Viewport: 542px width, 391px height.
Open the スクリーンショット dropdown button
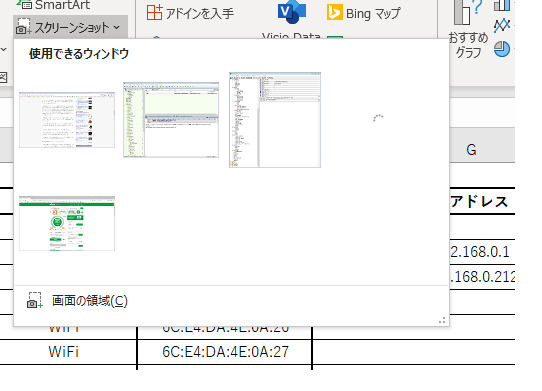(x=70, y=27)
